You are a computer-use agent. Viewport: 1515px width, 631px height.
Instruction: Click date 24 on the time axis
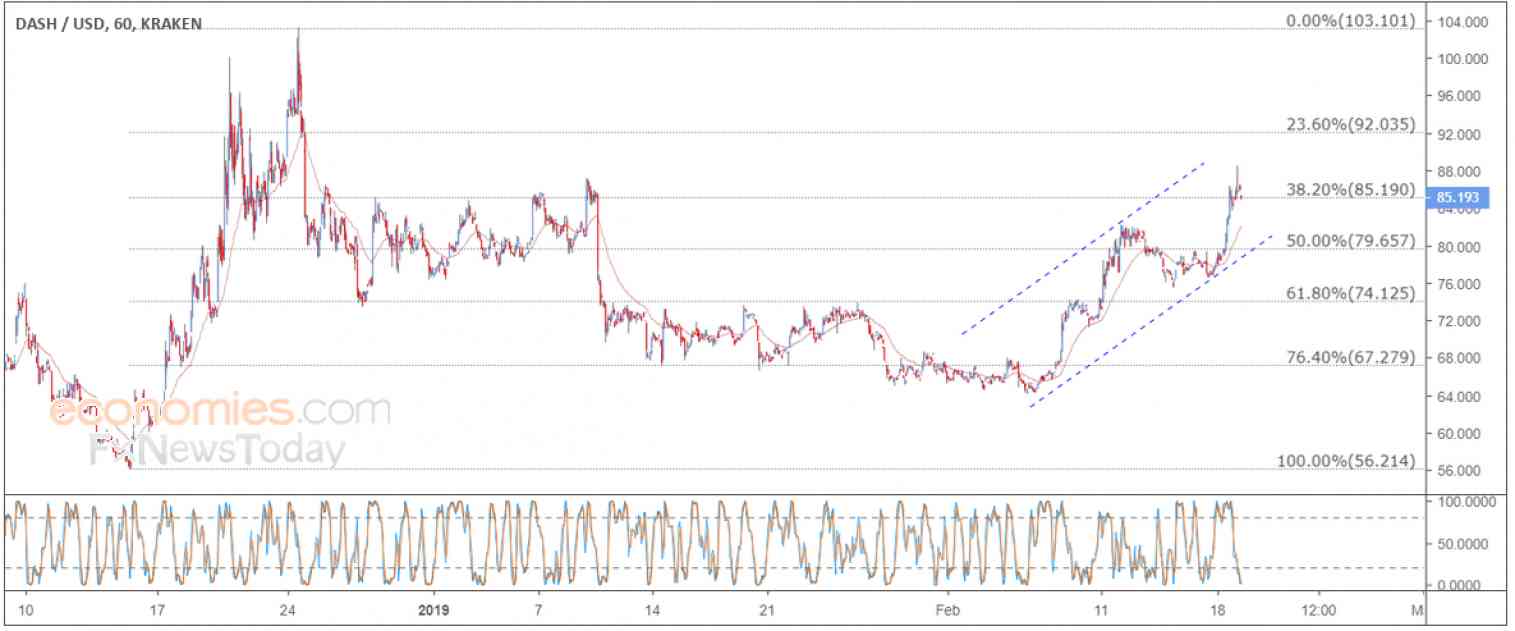point(289,609)
